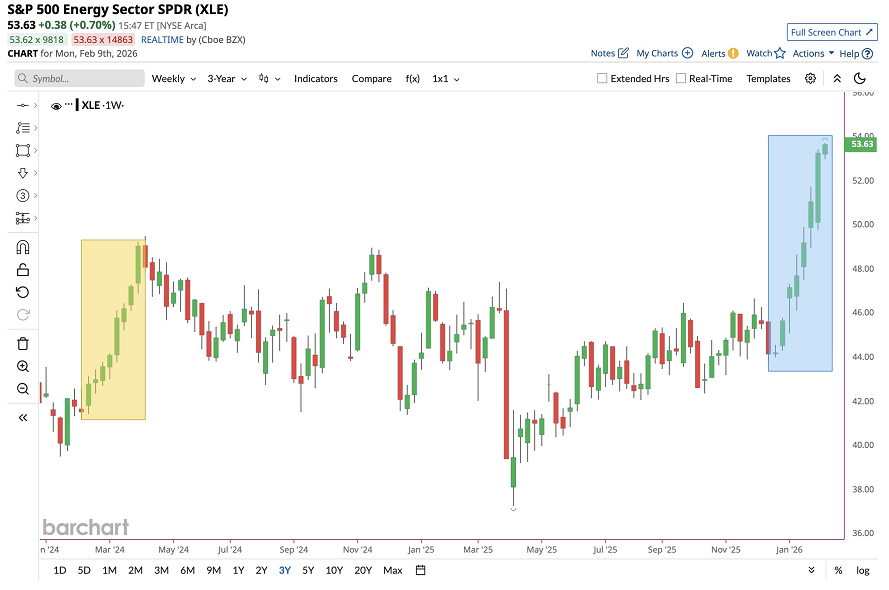The height and width of the screenshot is (590, 889).
Task: Switch to dark mode moon icon
Action: tap(860, 78)
